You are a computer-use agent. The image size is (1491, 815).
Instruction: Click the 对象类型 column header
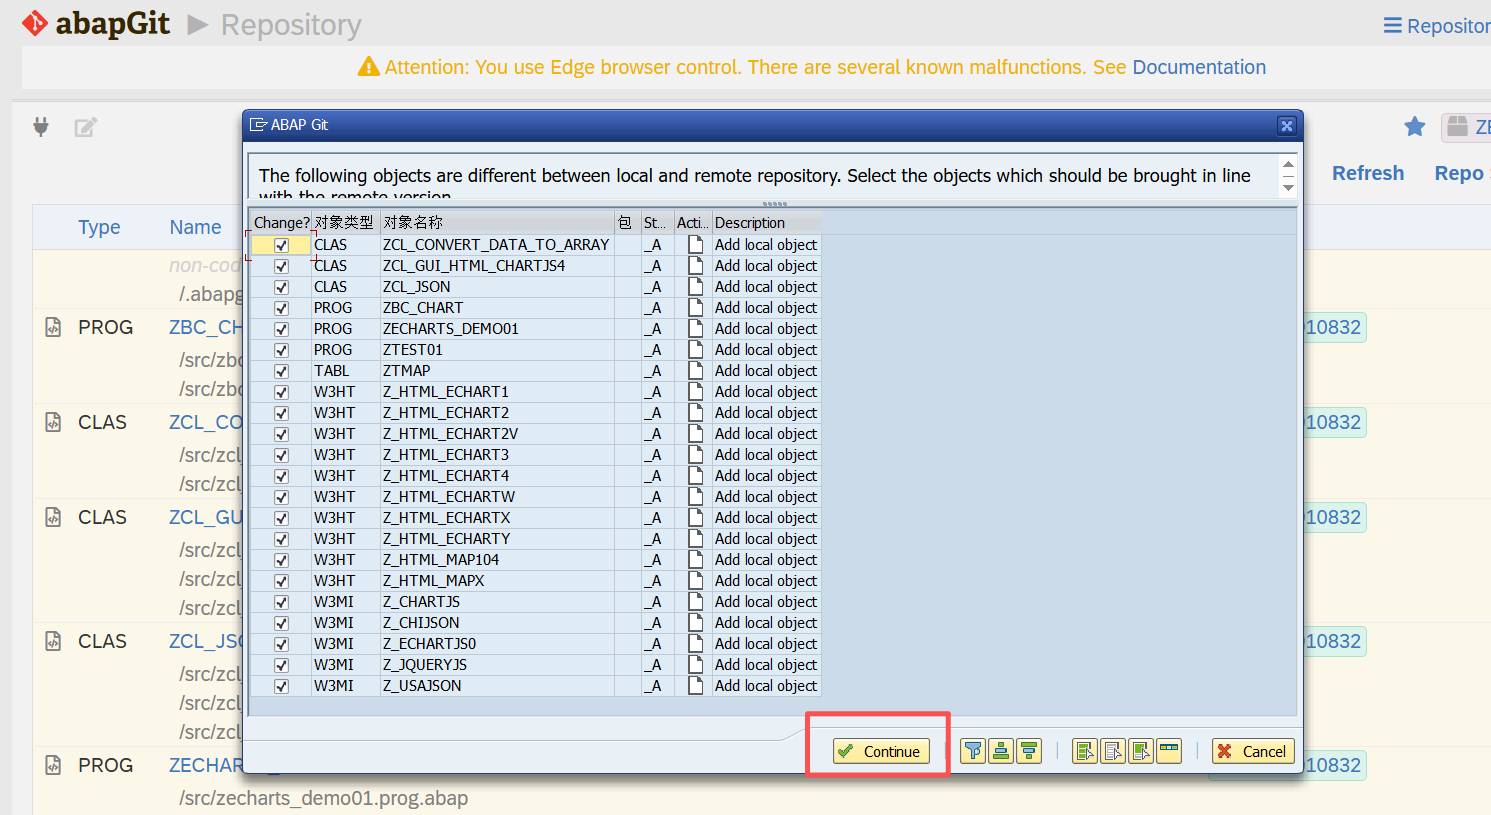tap(345, 222)
